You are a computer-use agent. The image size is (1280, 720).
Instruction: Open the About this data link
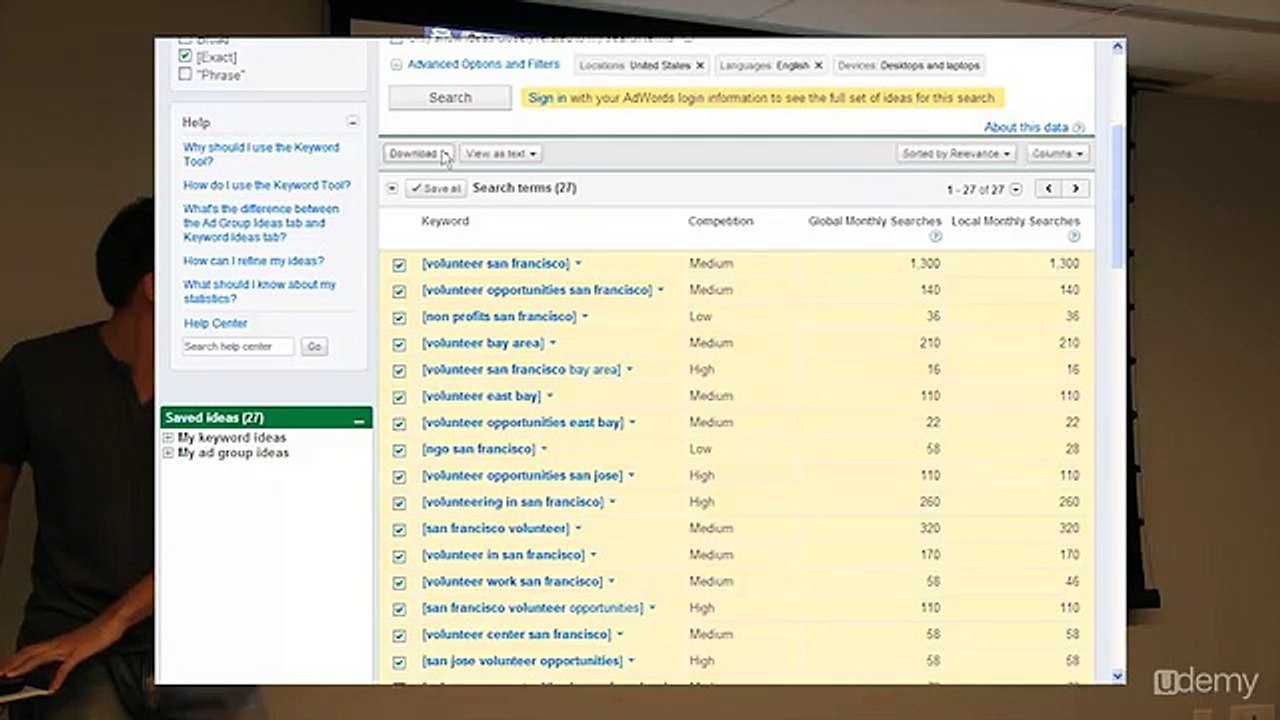pos(1026,128)
